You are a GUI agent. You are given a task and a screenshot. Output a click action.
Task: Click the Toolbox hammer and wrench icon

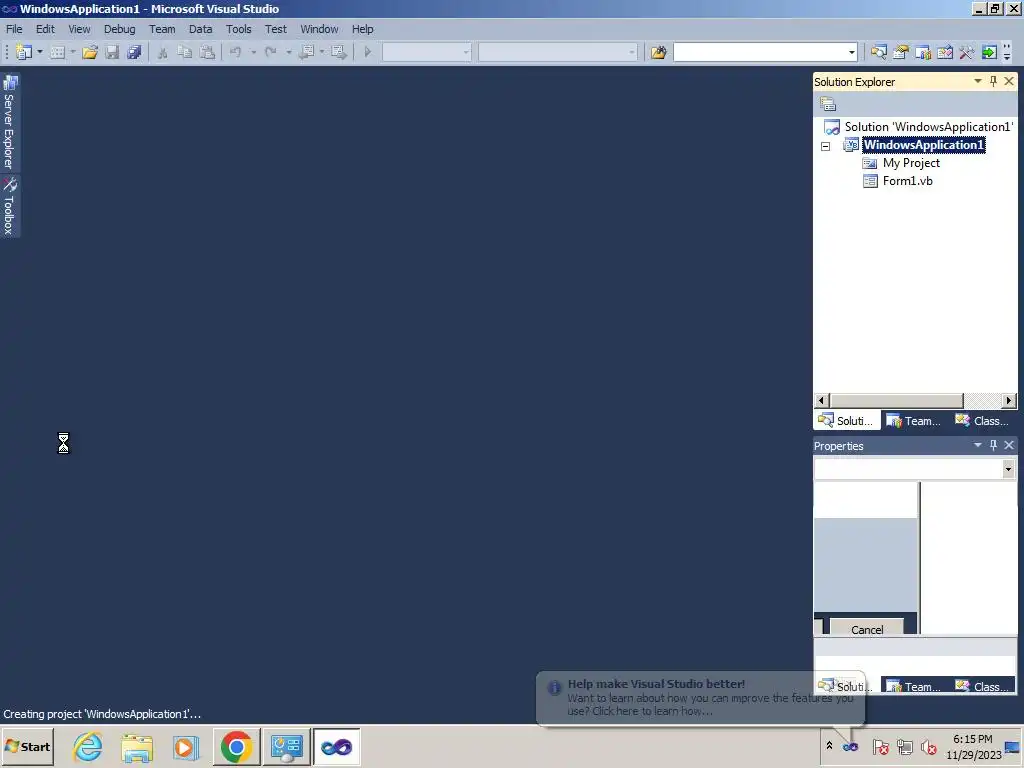pos(967,52)
